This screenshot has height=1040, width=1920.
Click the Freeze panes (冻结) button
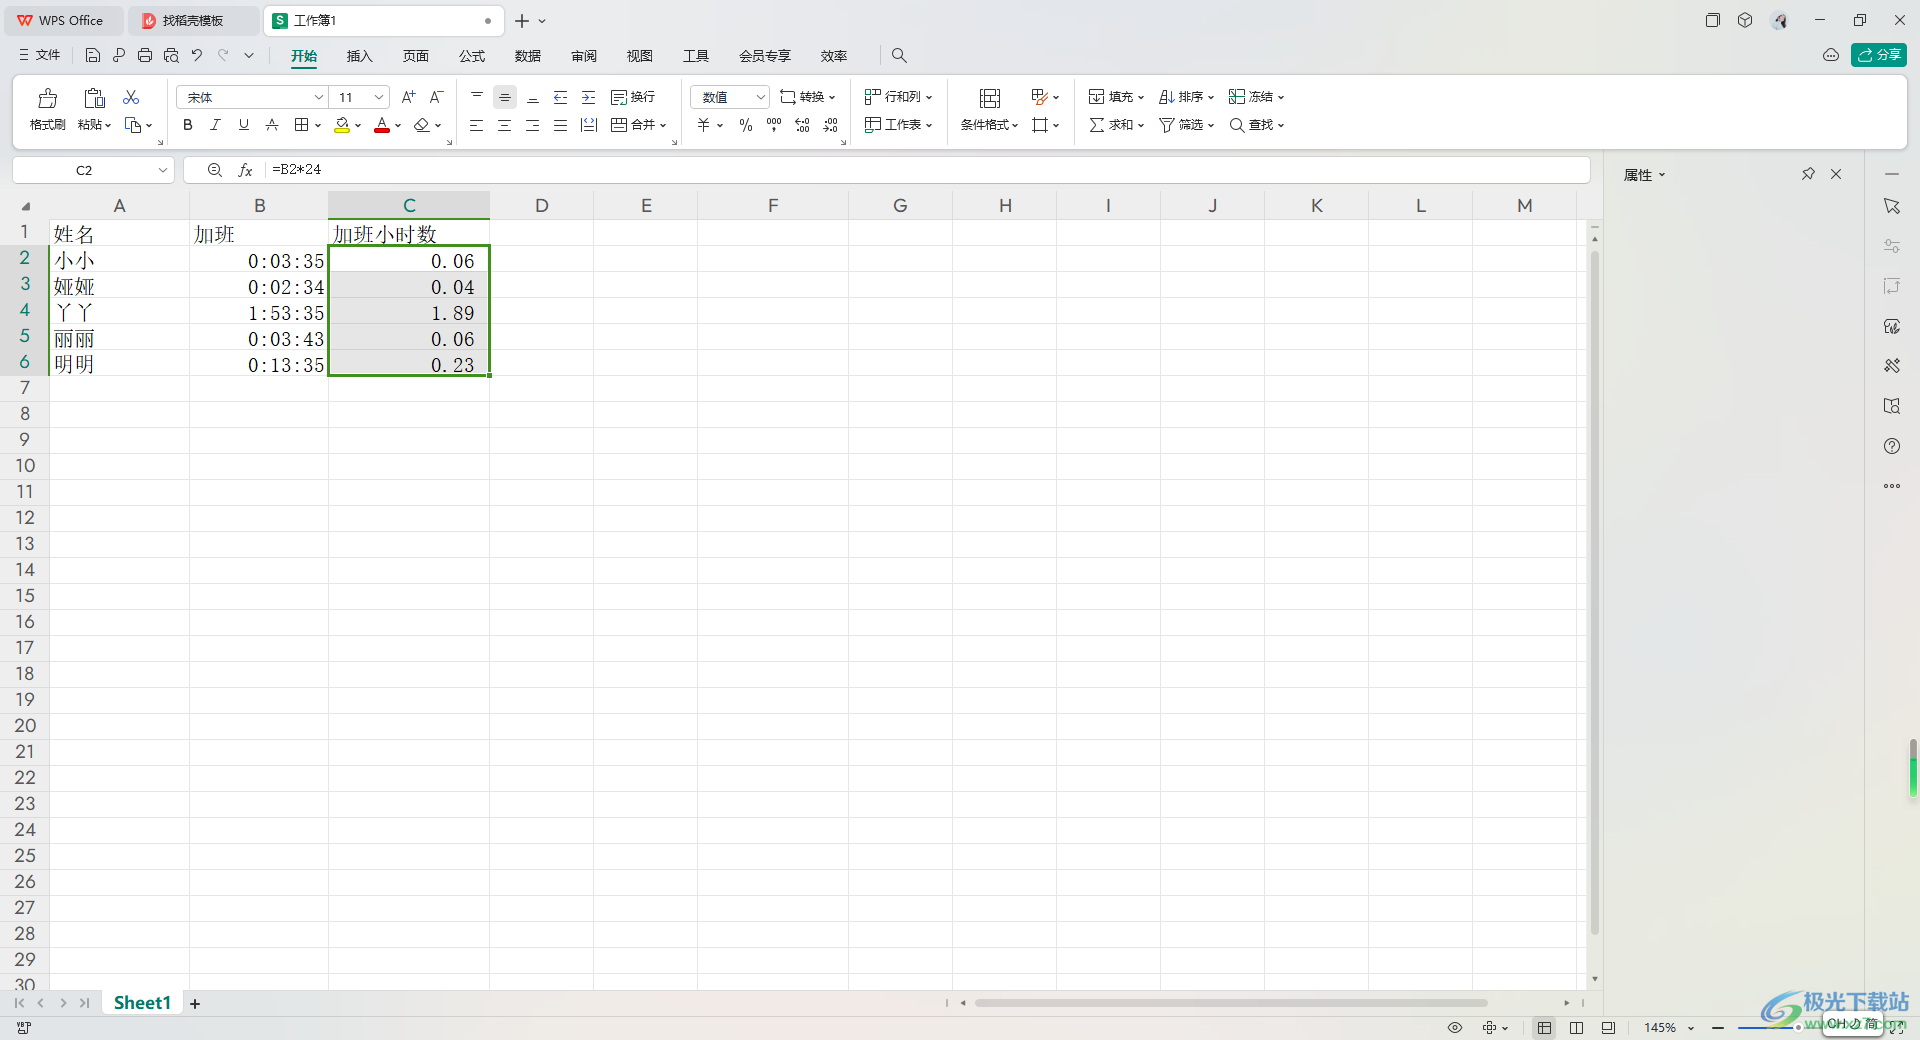click(1256, 97)
